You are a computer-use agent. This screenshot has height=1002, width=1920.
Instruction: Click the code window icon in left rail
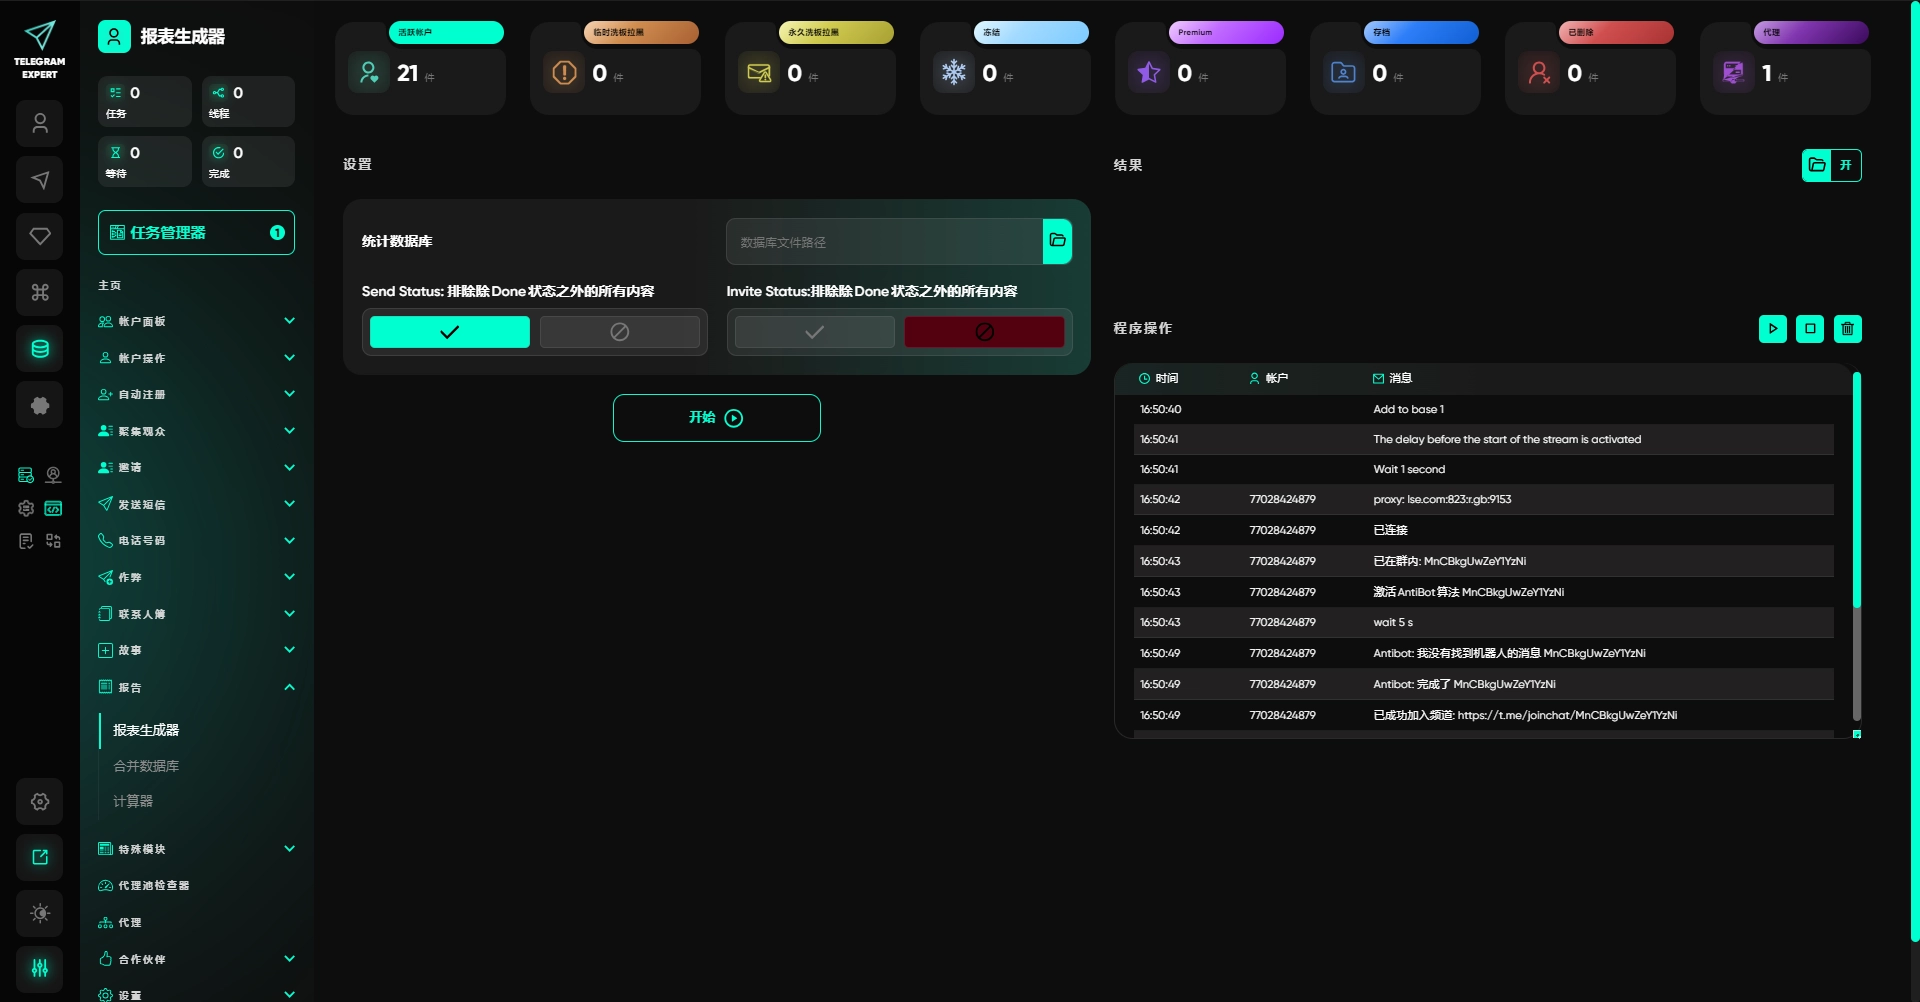[53, 508]
